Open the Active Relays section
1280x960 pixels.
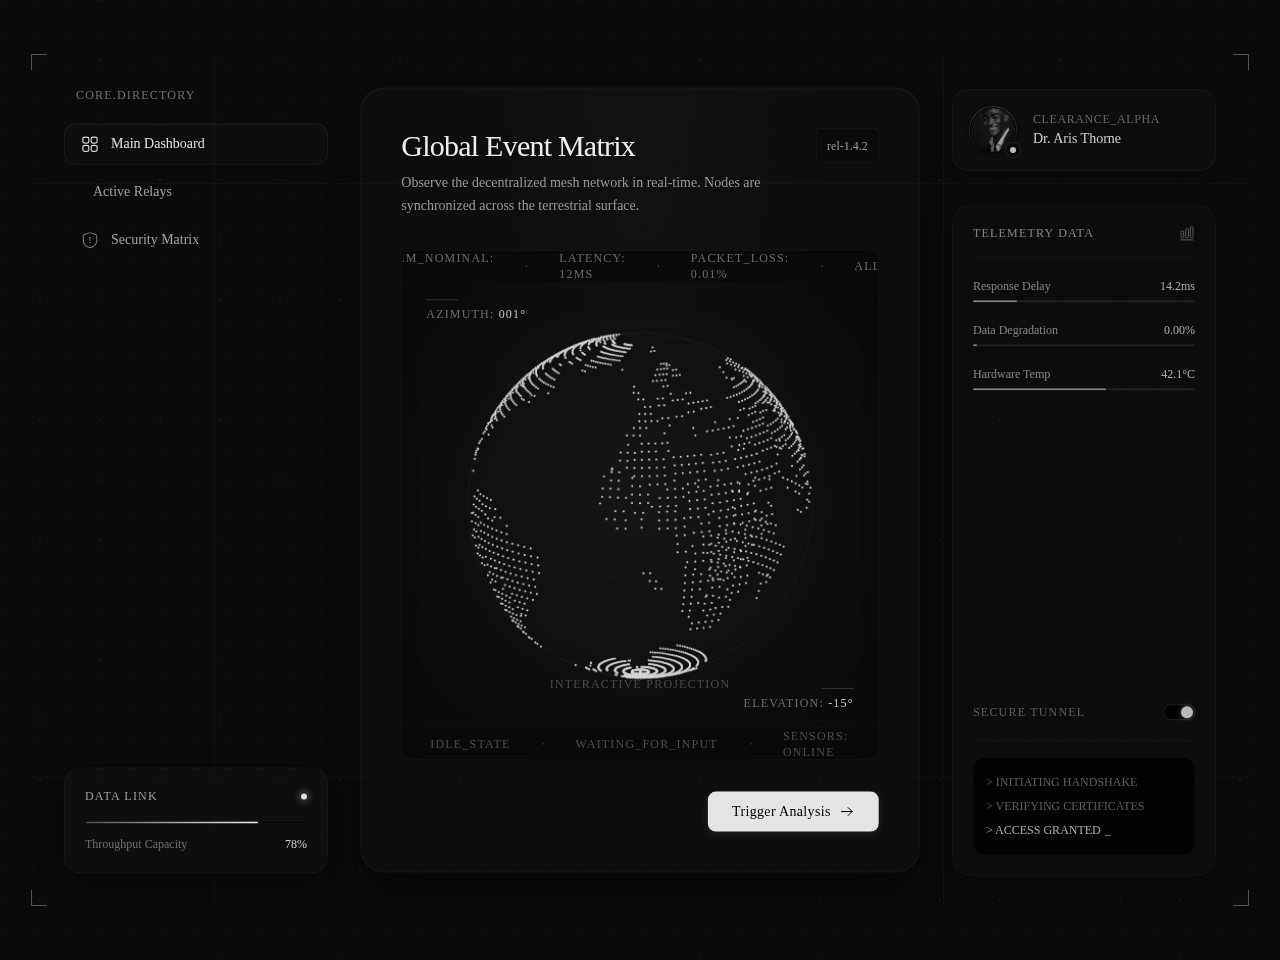(132, 191)
